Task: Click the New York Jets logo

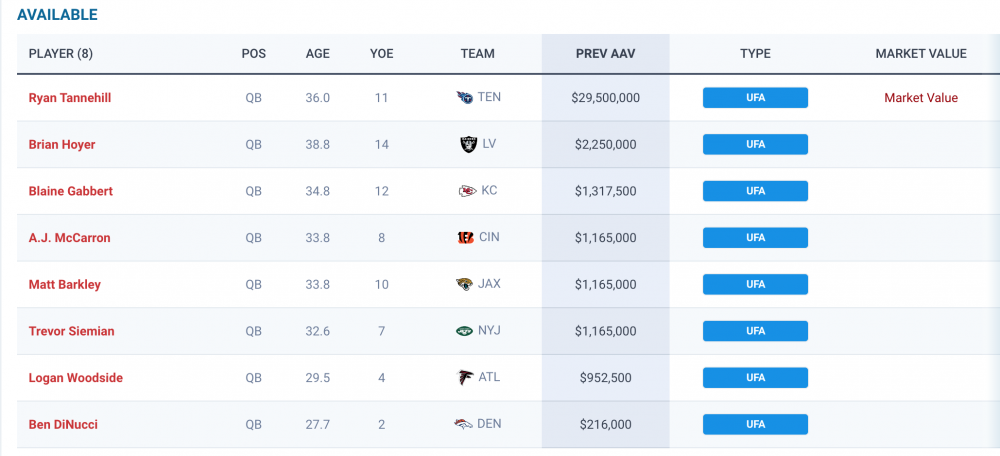Action: click(464, 331)
